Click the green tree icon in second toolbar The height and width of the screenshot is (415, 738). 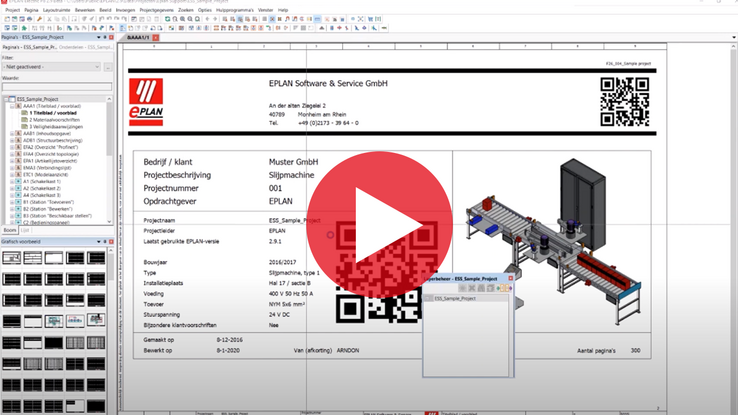click(24, 28)
